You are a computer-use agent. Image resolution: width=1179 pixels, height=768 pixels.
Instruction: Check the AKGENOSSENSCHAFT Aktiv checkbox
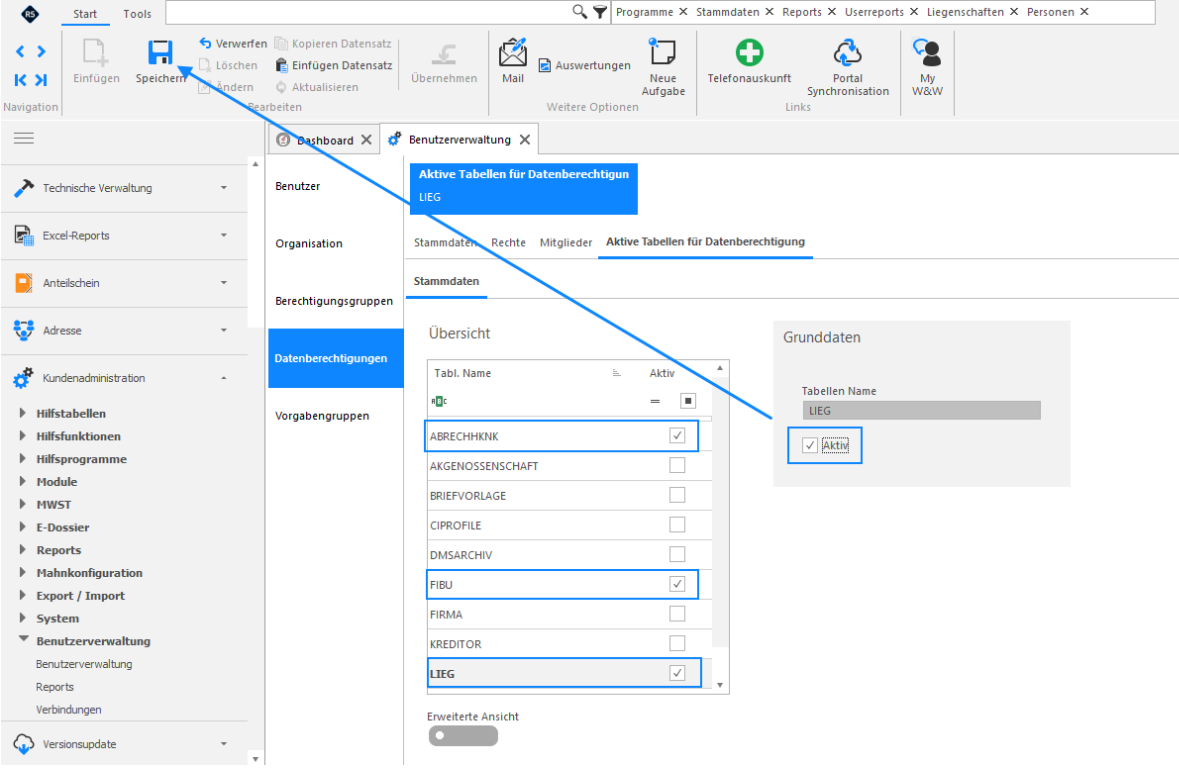(x=677, y=466)
